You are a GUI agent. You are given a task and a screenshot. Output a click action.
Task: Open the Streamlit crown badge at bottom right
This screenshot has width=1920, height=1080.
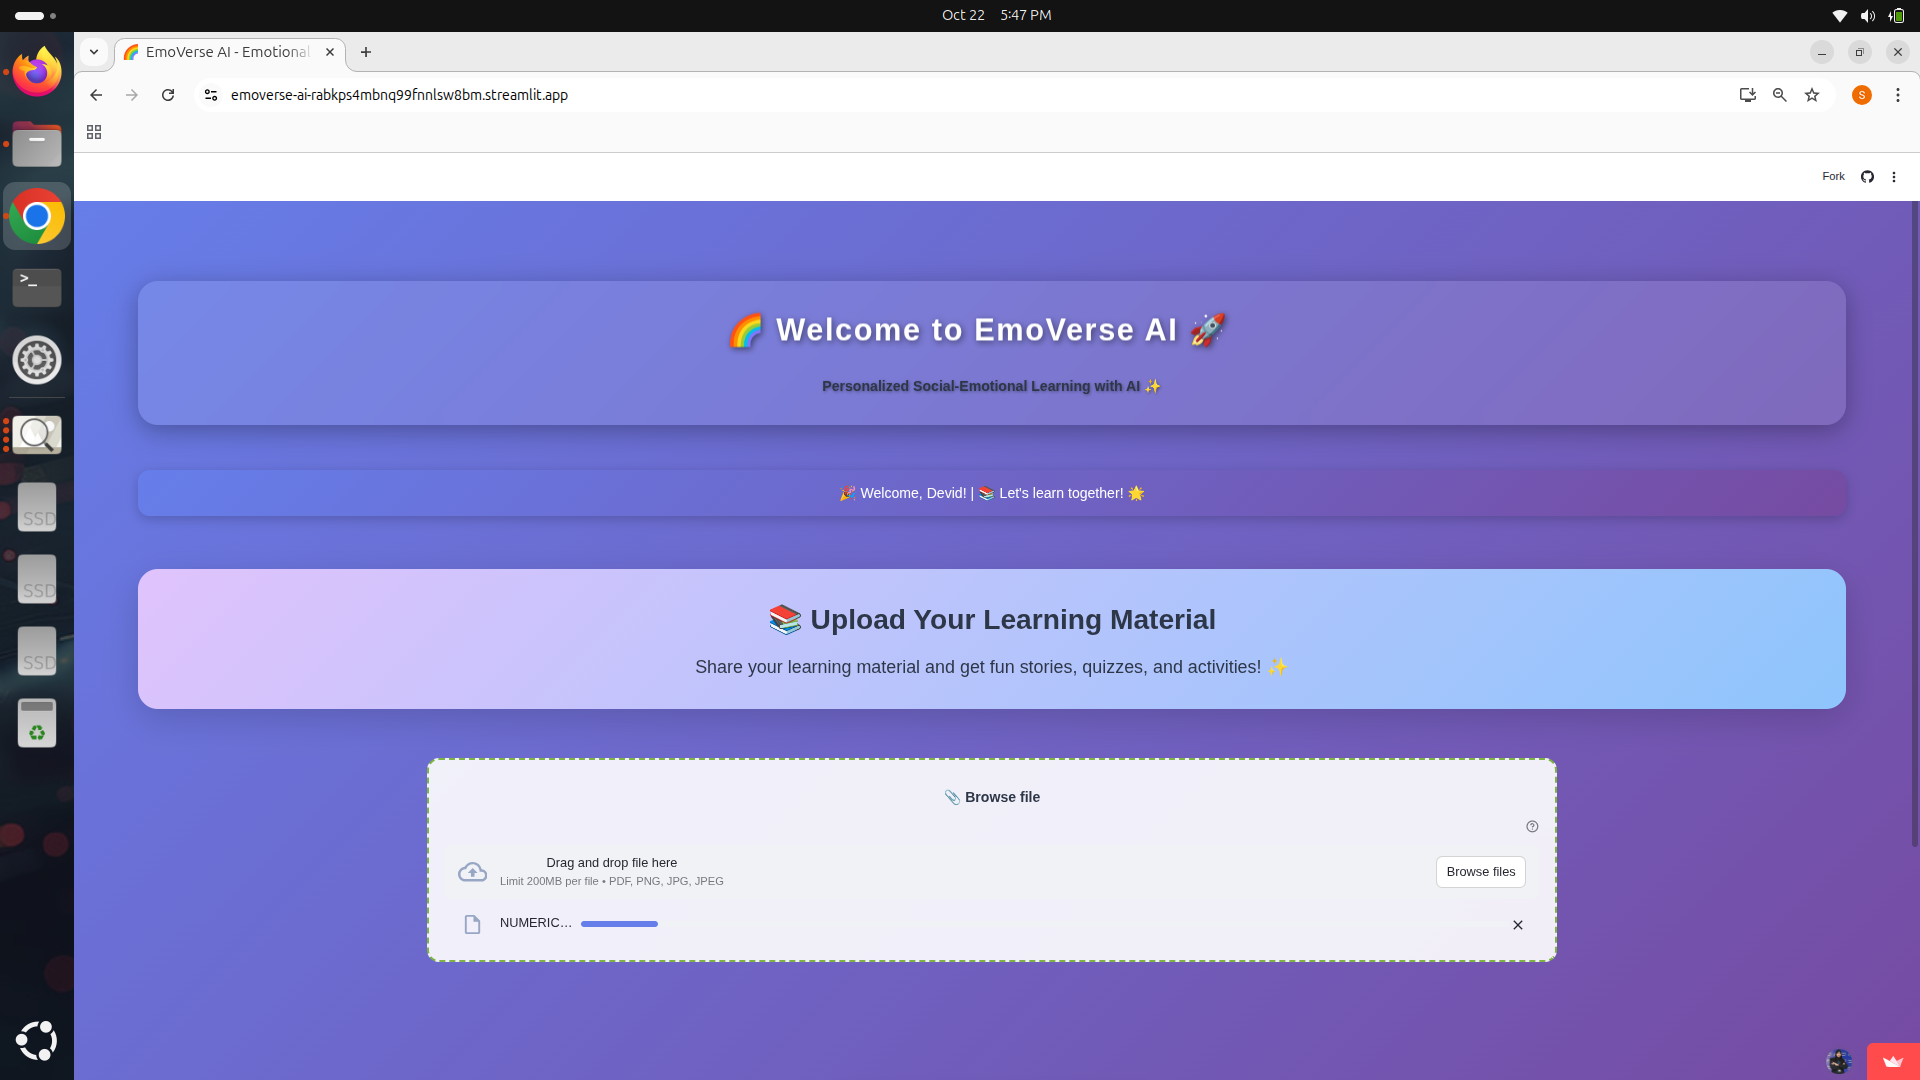1892,1062
